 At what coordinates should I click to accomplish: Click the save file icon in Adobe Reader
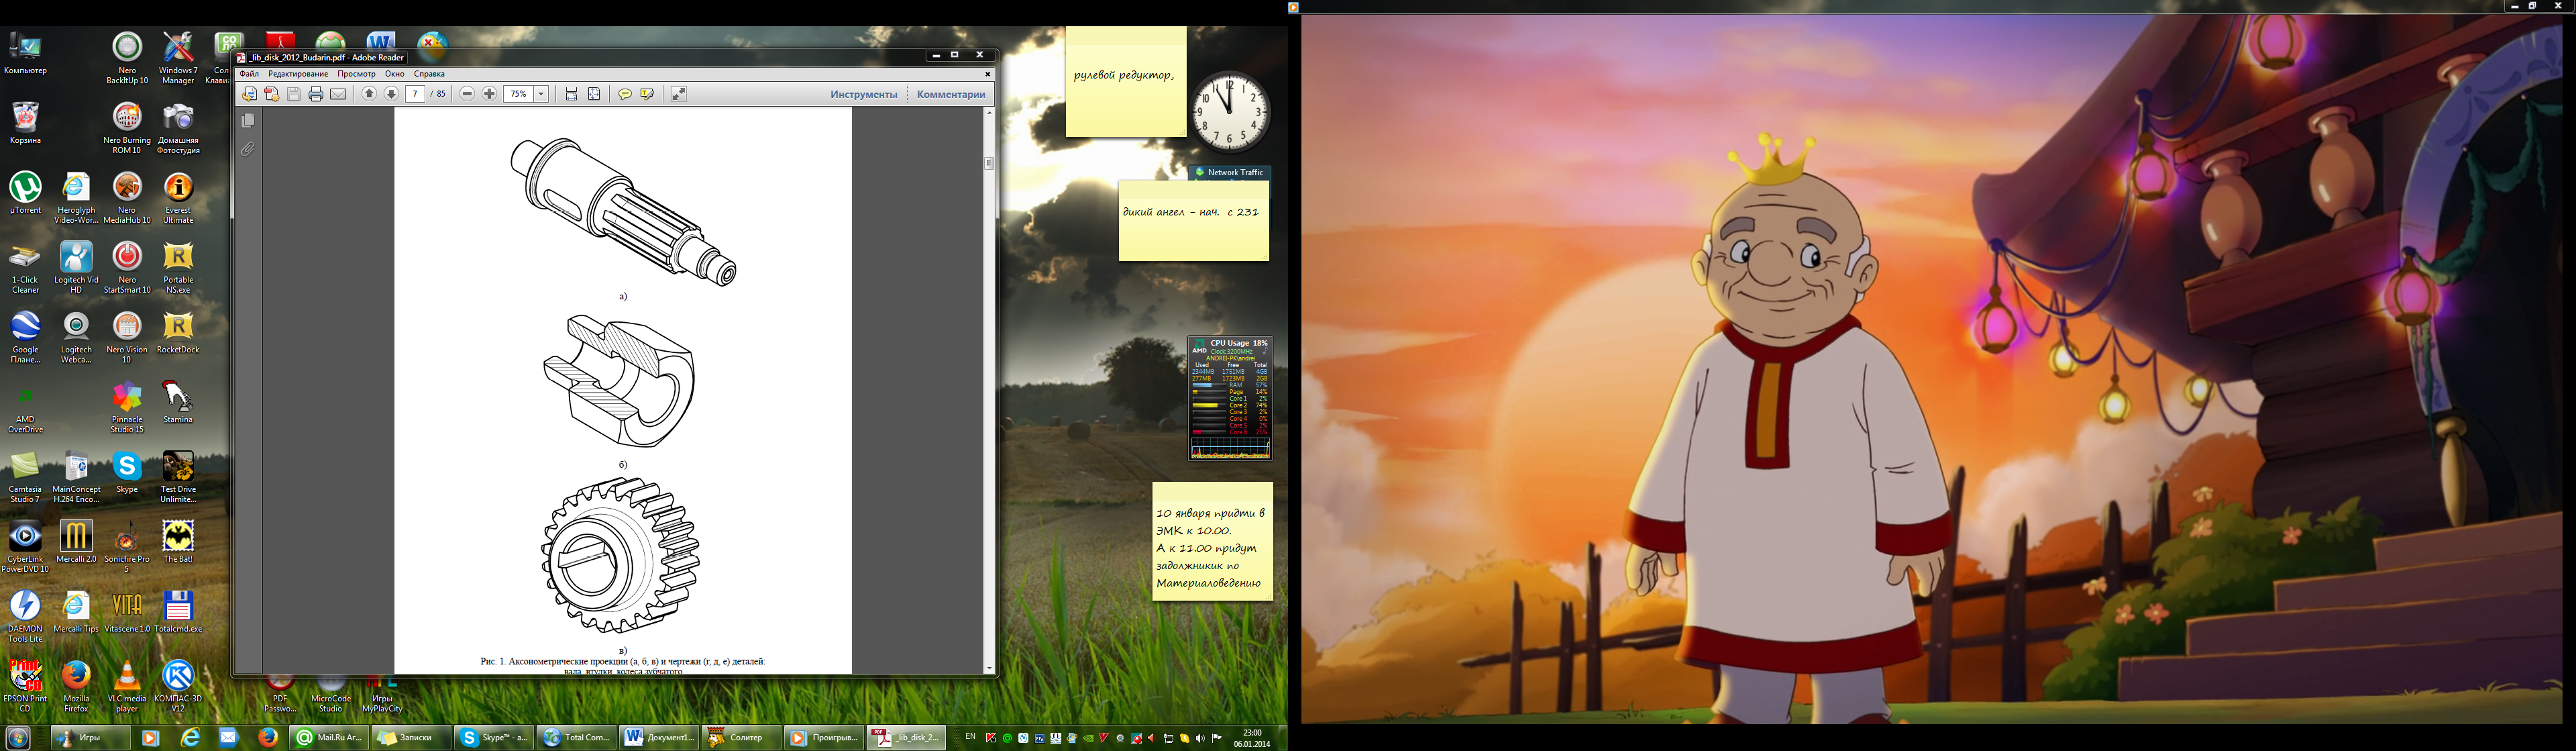(294, 94)
